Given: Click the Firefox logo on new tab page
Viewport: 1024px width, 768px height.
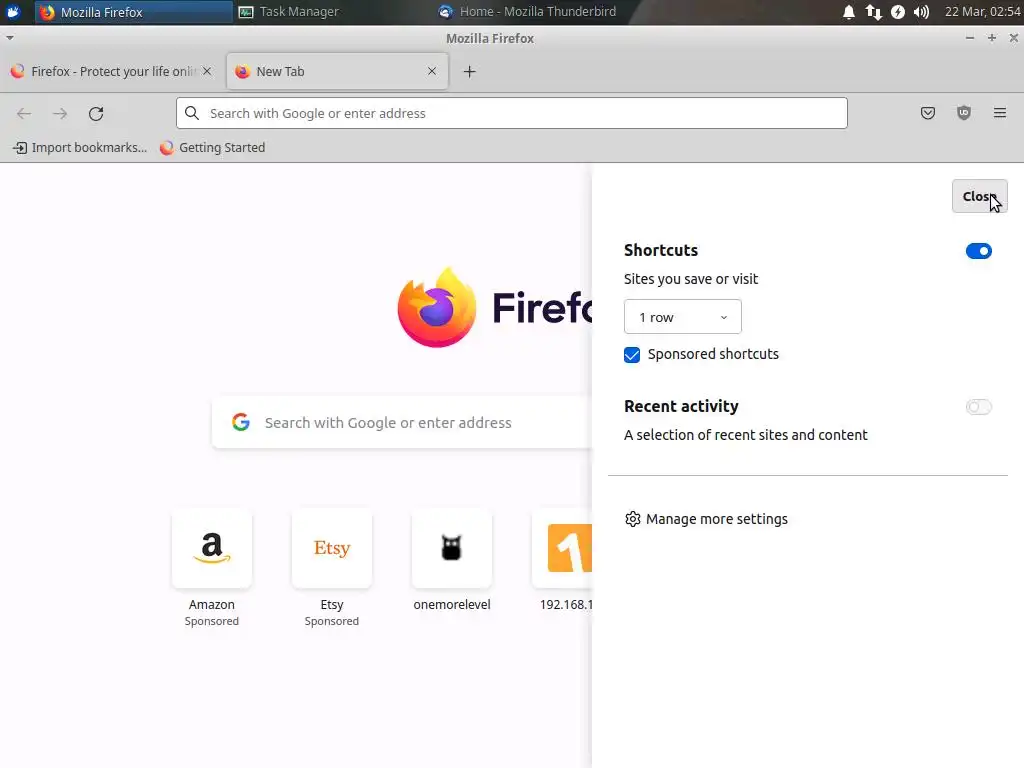Looking at the screenshot, I should 437,307.
